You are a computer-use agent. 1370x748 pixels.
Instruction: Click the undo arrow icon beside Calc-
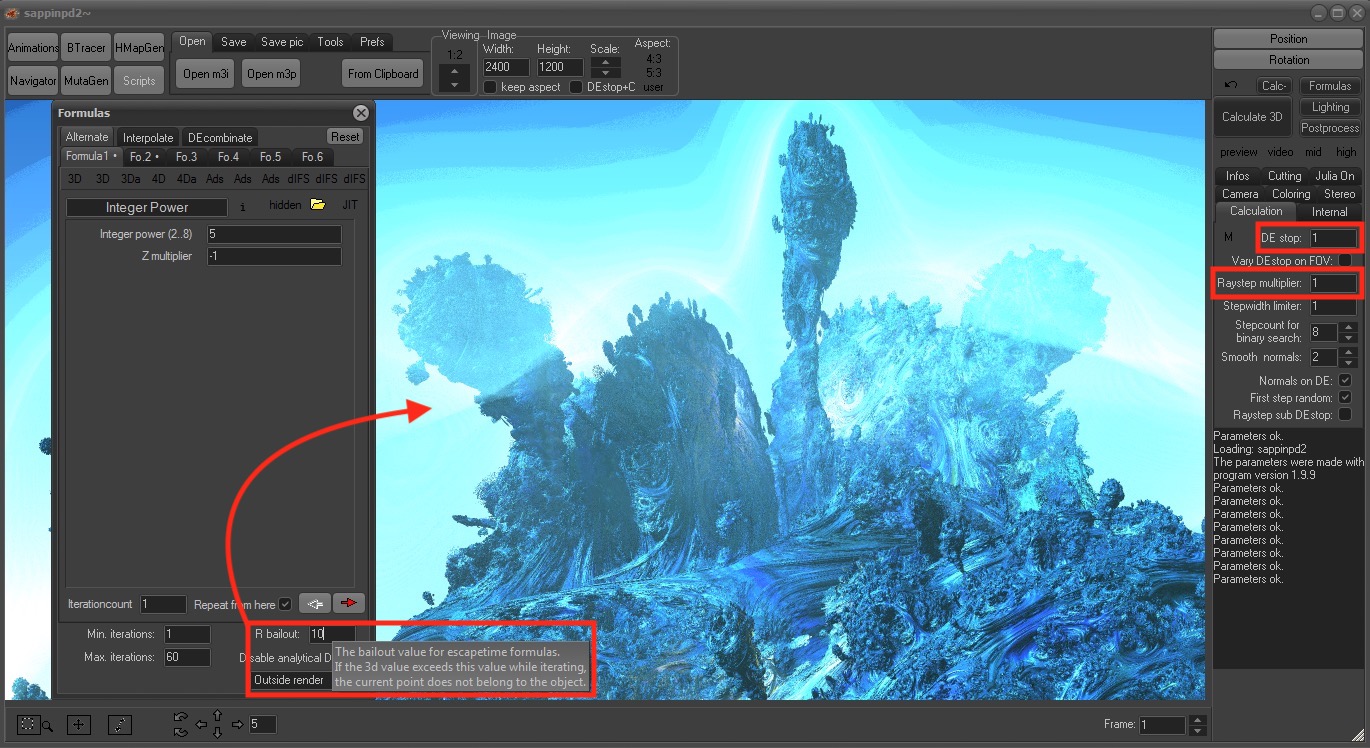(x=1231, y=86)
